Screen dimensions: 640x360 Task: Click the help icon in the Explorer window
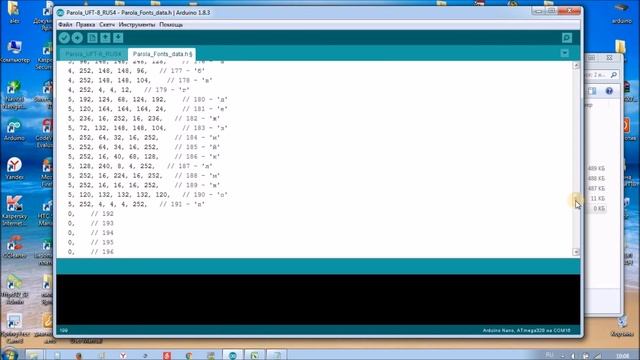coord(609,91)
